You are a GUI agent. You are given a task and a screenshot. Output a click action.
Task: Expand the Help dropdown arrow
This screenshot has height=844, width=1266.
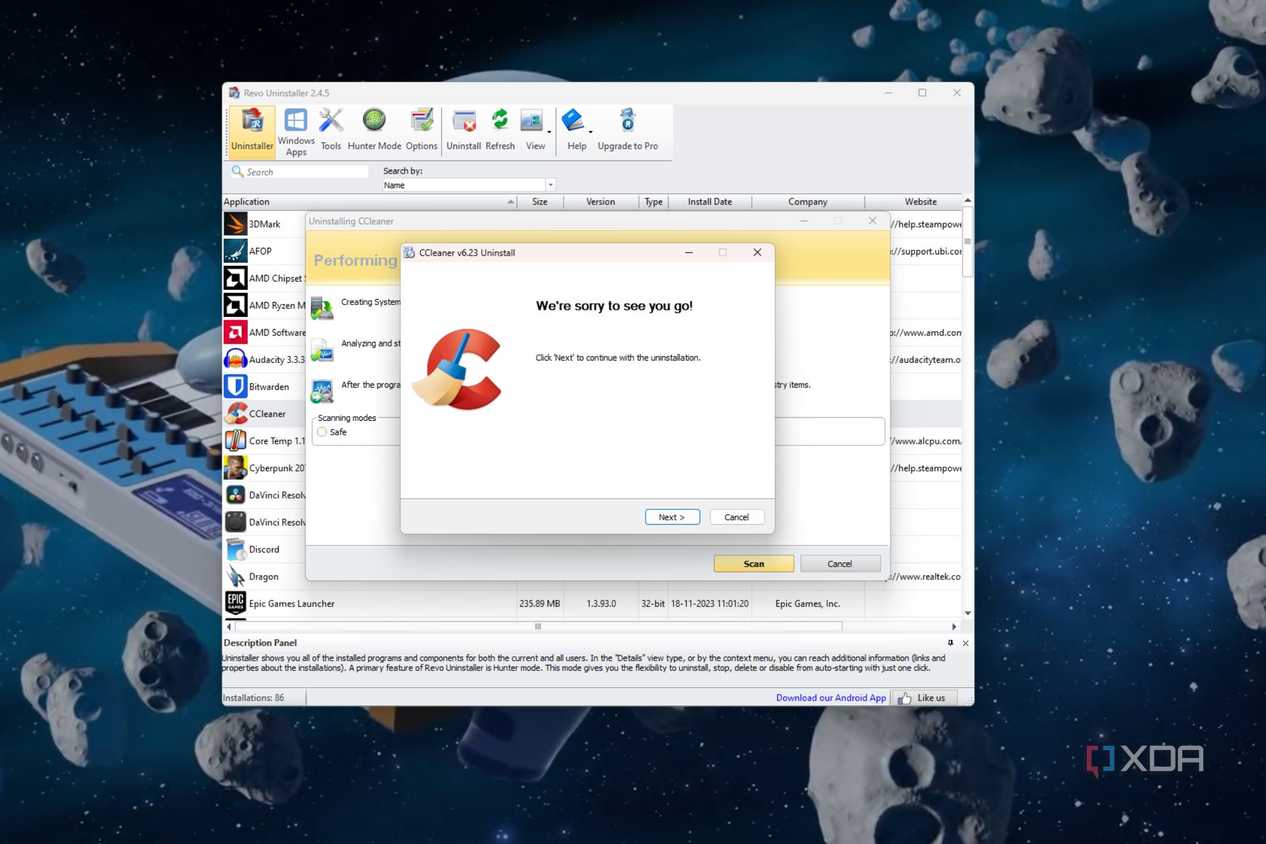pyautogui.click(x=591, y=132)
